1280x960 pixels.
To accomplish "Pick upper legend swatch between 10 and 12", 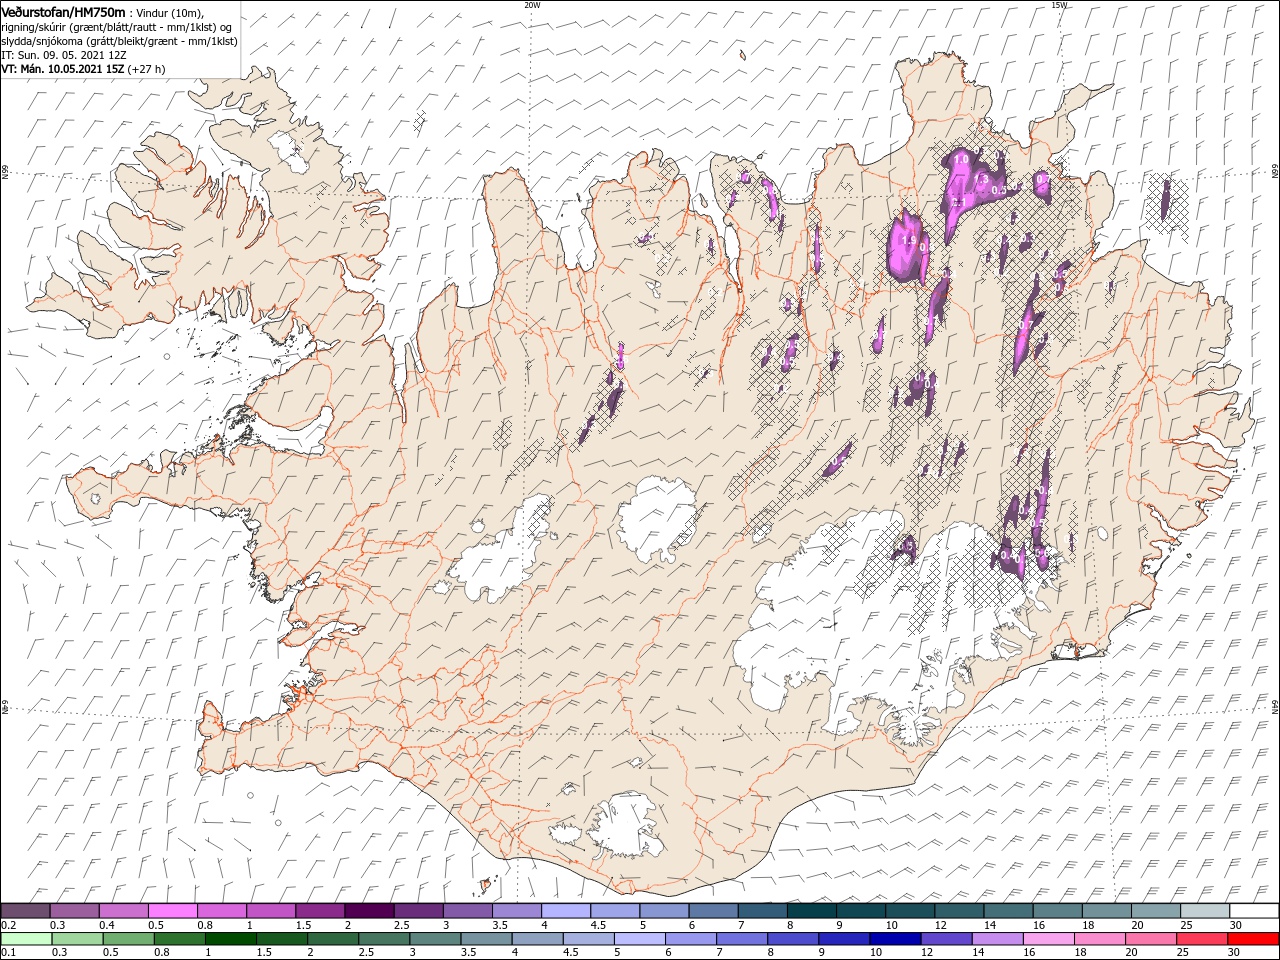I will [910, 911].
